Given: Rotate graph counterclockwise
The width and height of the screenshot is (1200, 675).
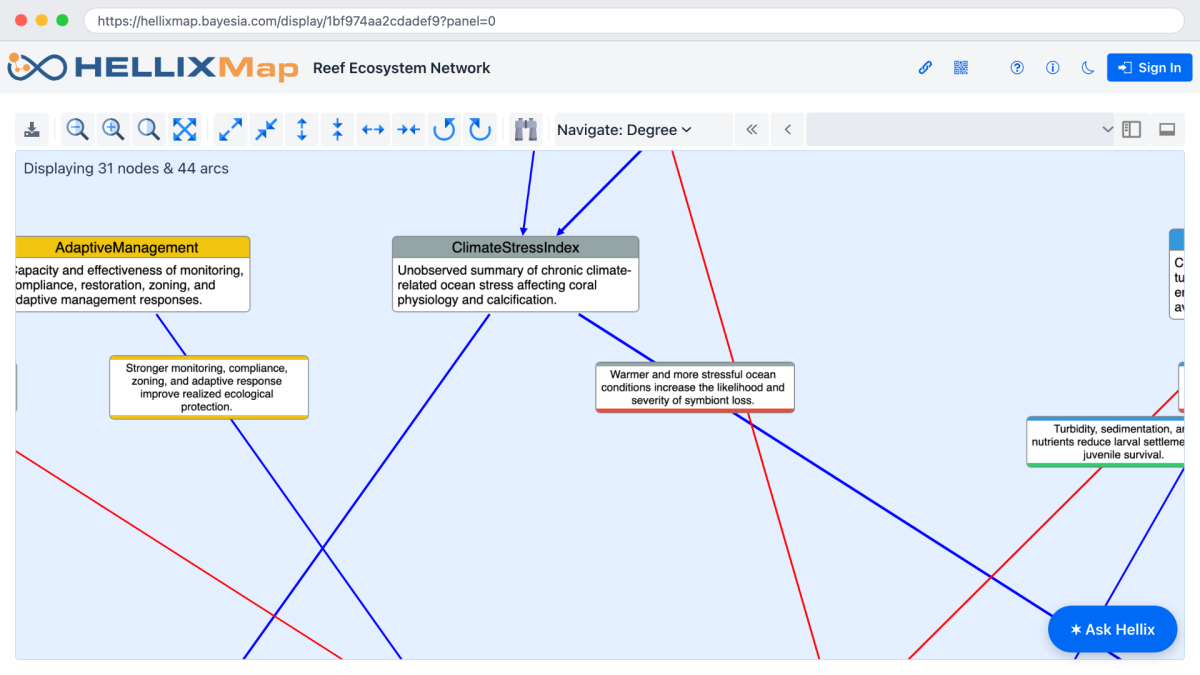Looking at the screenshot, I should pos(444,129).
